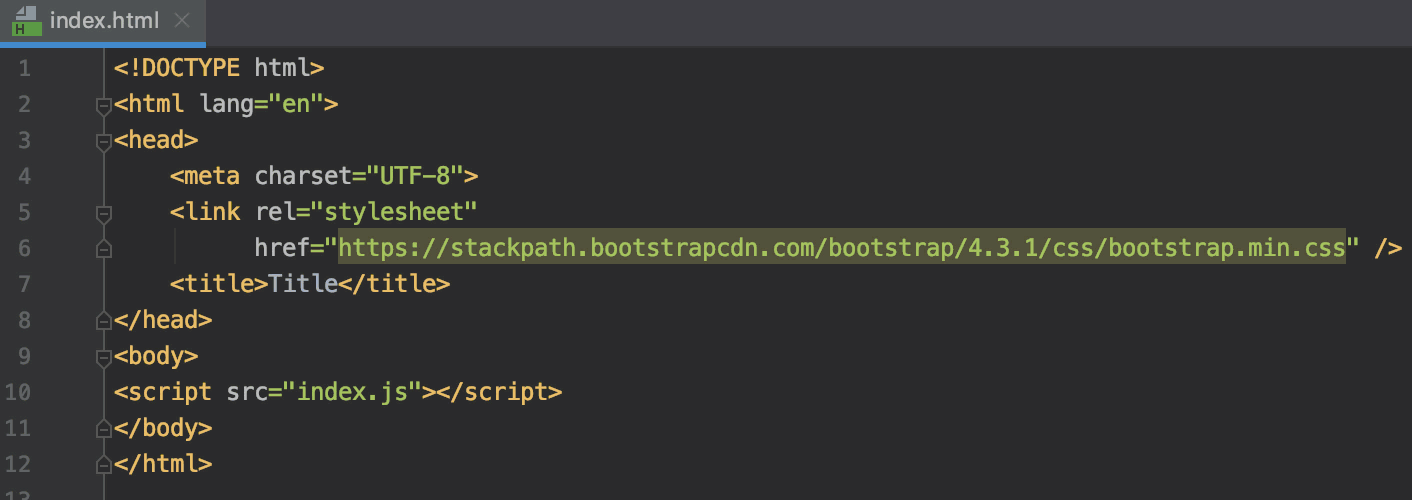
Task: Click the UTF-8 charset value
Action: click(x=418, y=176)
